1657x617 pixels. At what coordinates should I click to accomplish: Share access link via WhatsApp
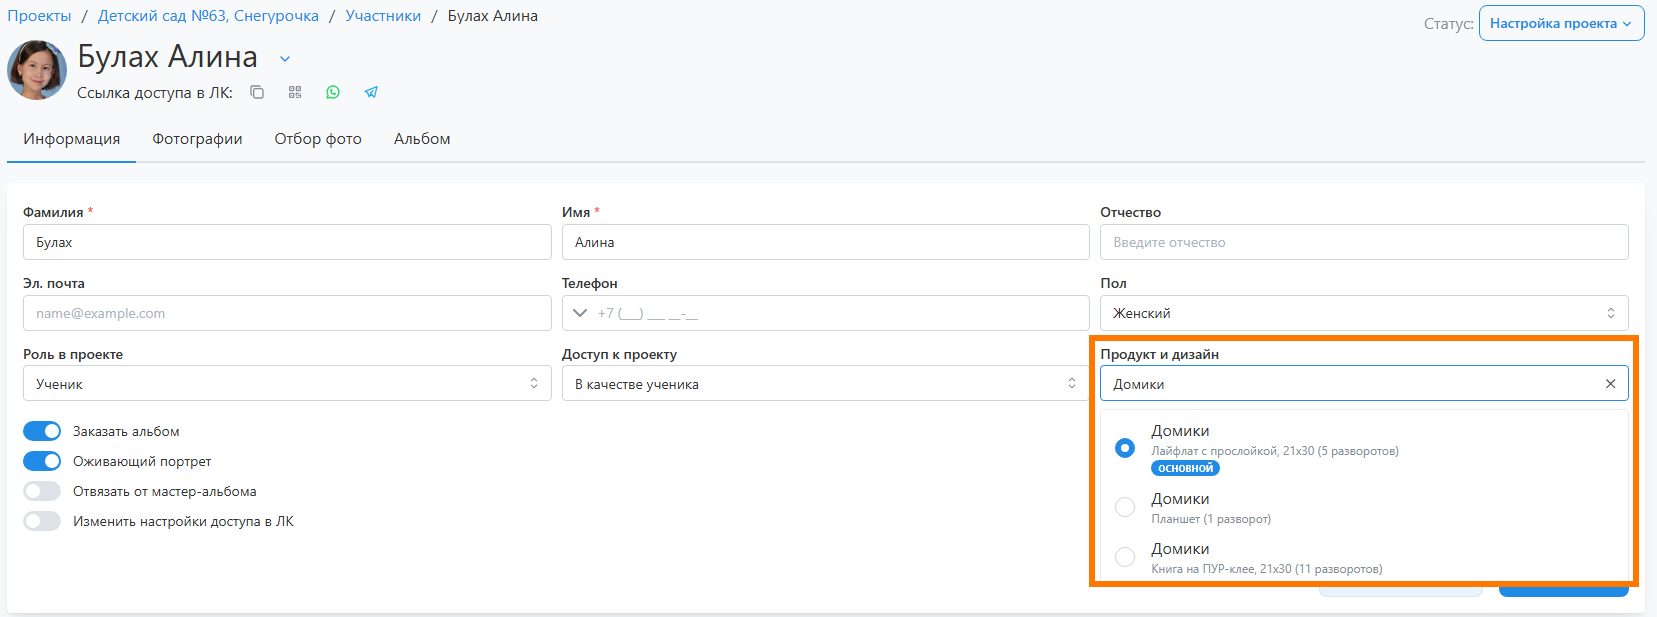click(333, 92)
